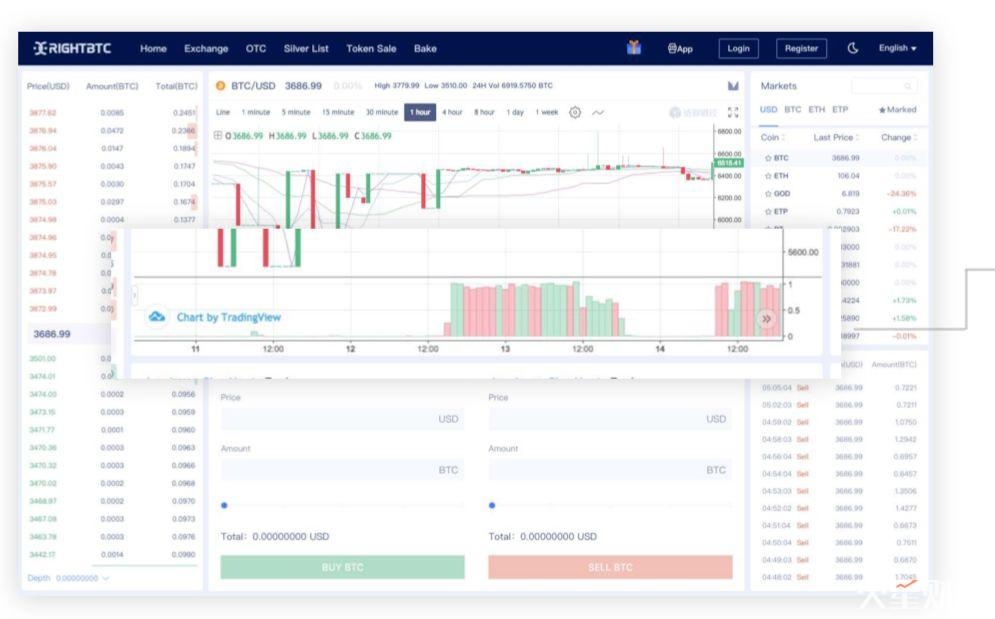Viewport: 995px width, 619px height.
Task: Mark ETH as favorite with star
Action: [x=768, y=175]
